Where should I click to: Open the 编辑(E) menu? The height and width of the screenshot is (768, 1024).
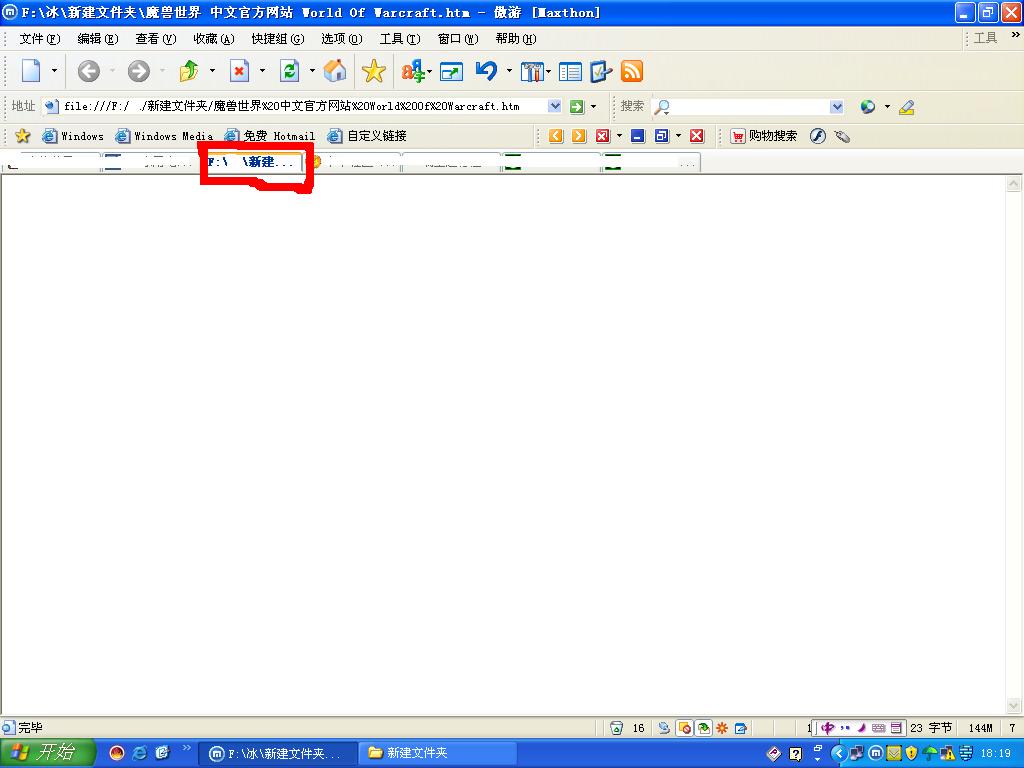97,39
